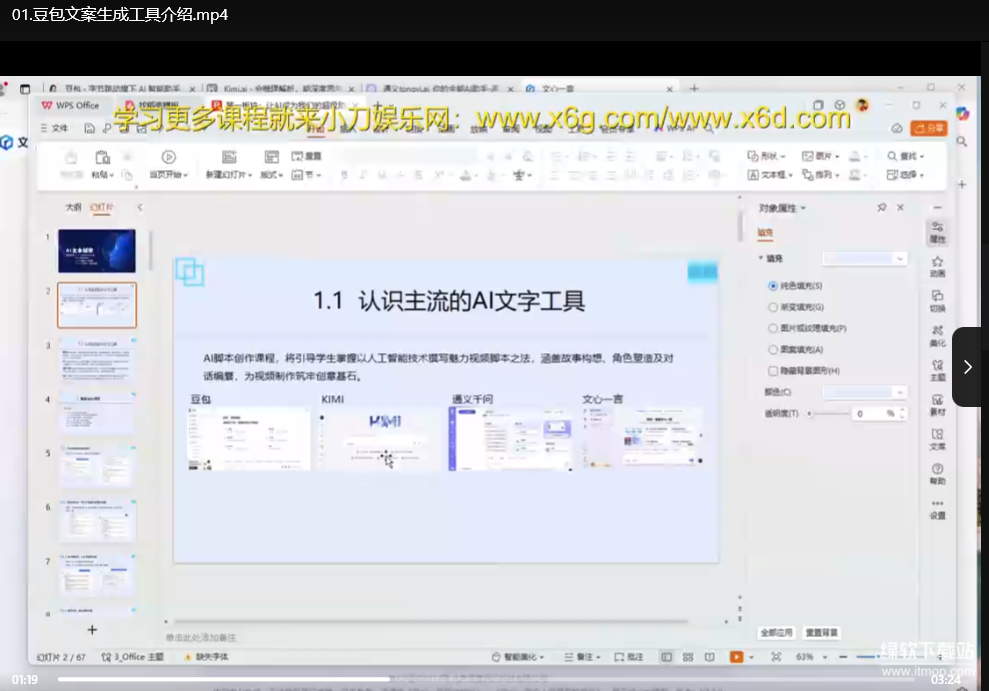
Task: Click the New Slide (新建幻灯片) icon
Action: (229, 157)
